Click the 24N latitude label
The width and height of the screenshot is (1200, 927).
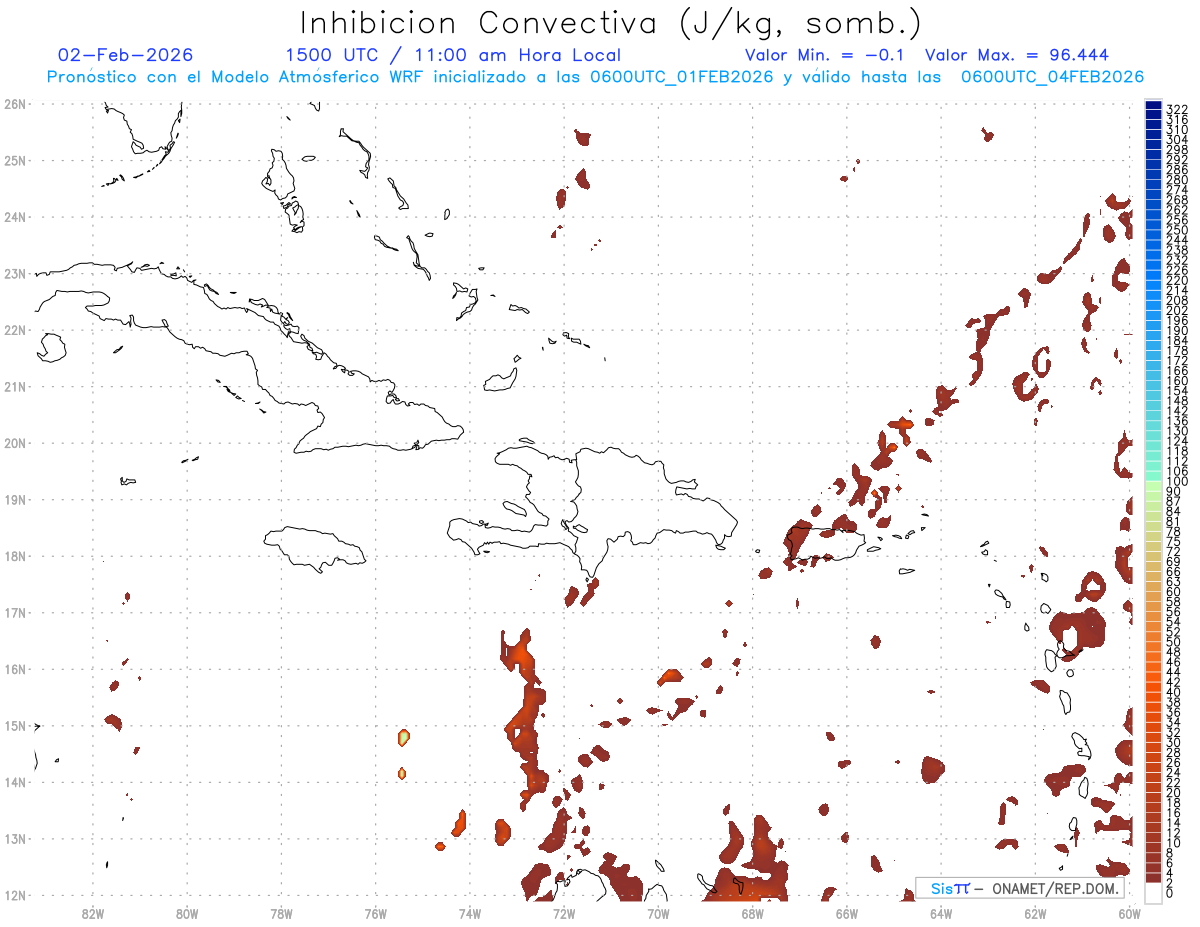coord(14,217)
